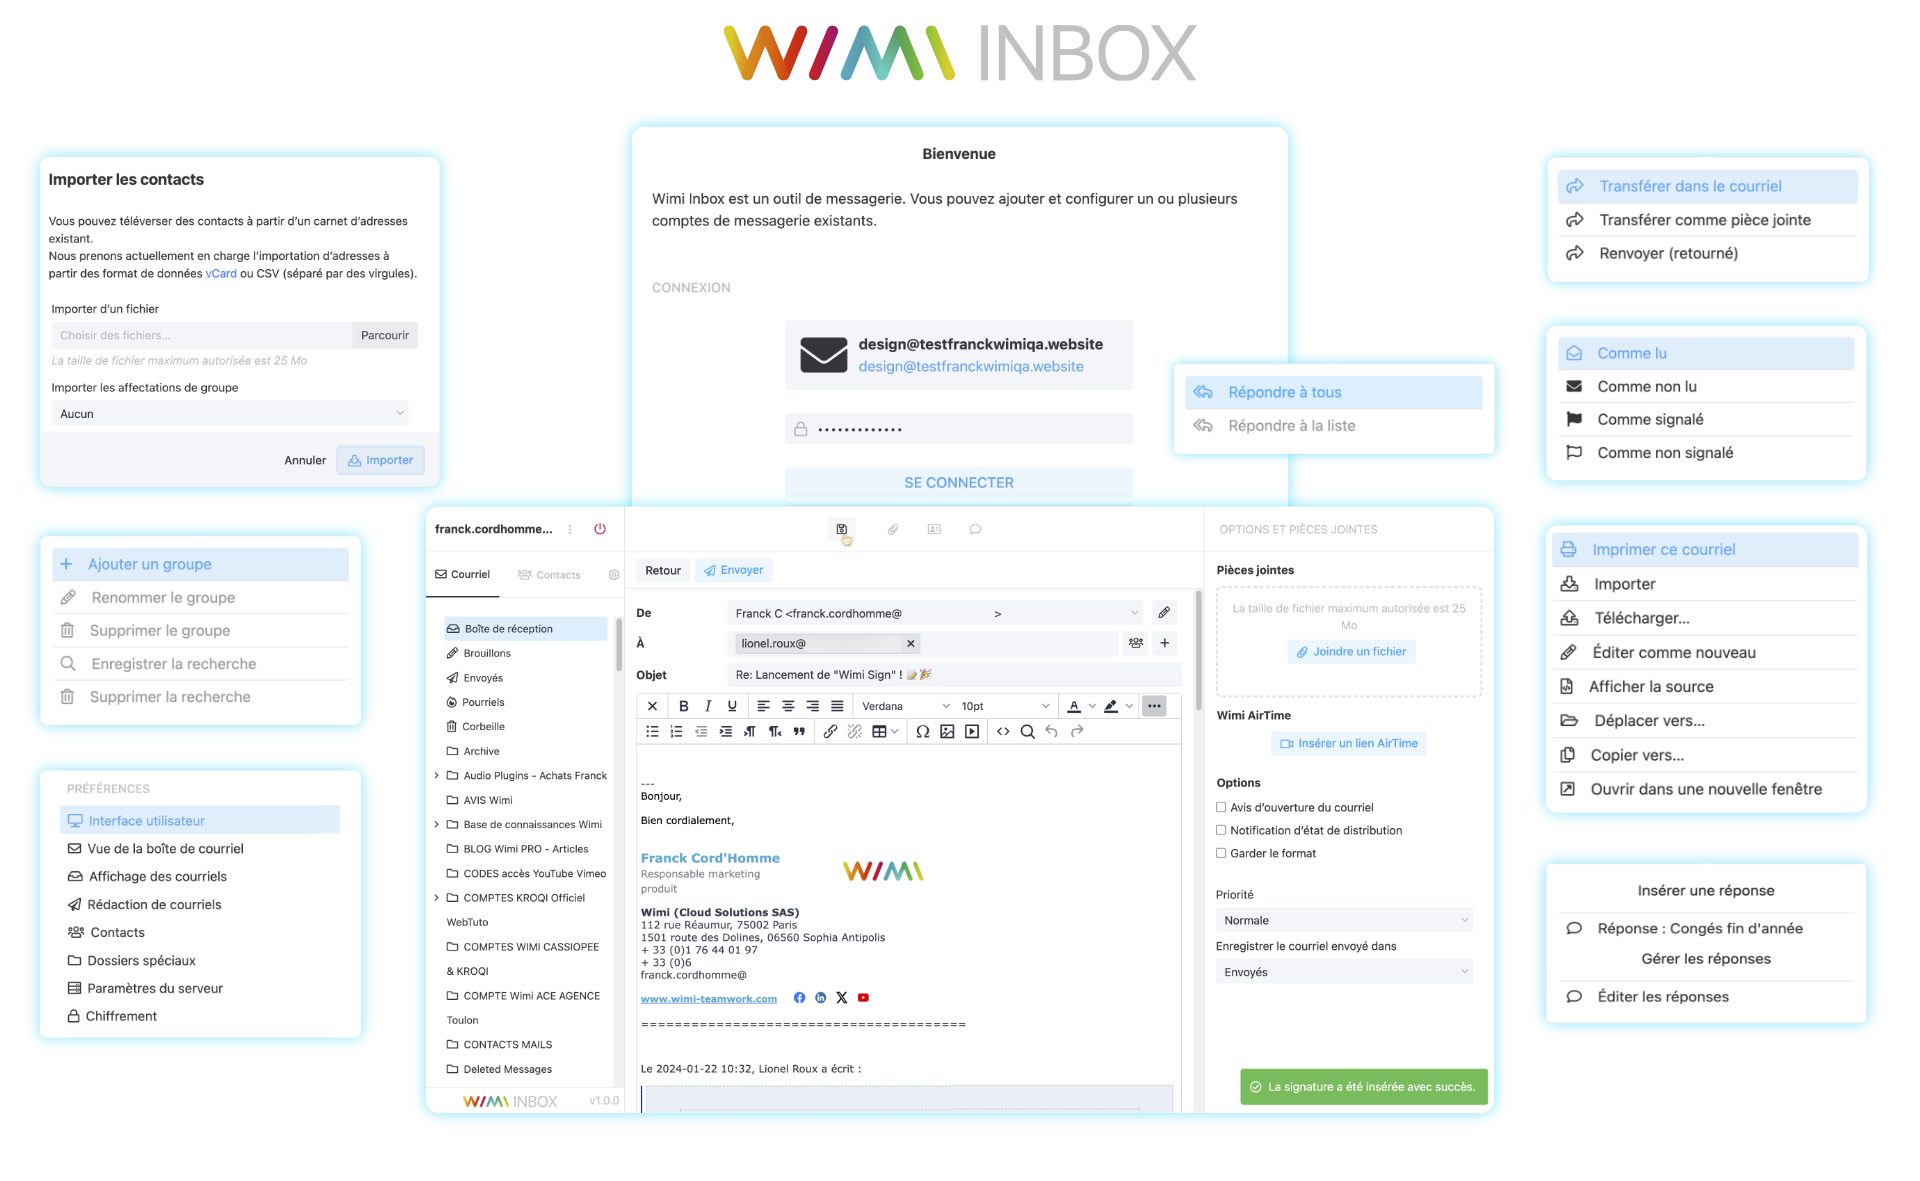This screenshot has height=1181, width=1920.
Task: Click the Envoyer button
Action: click(734, 571)
